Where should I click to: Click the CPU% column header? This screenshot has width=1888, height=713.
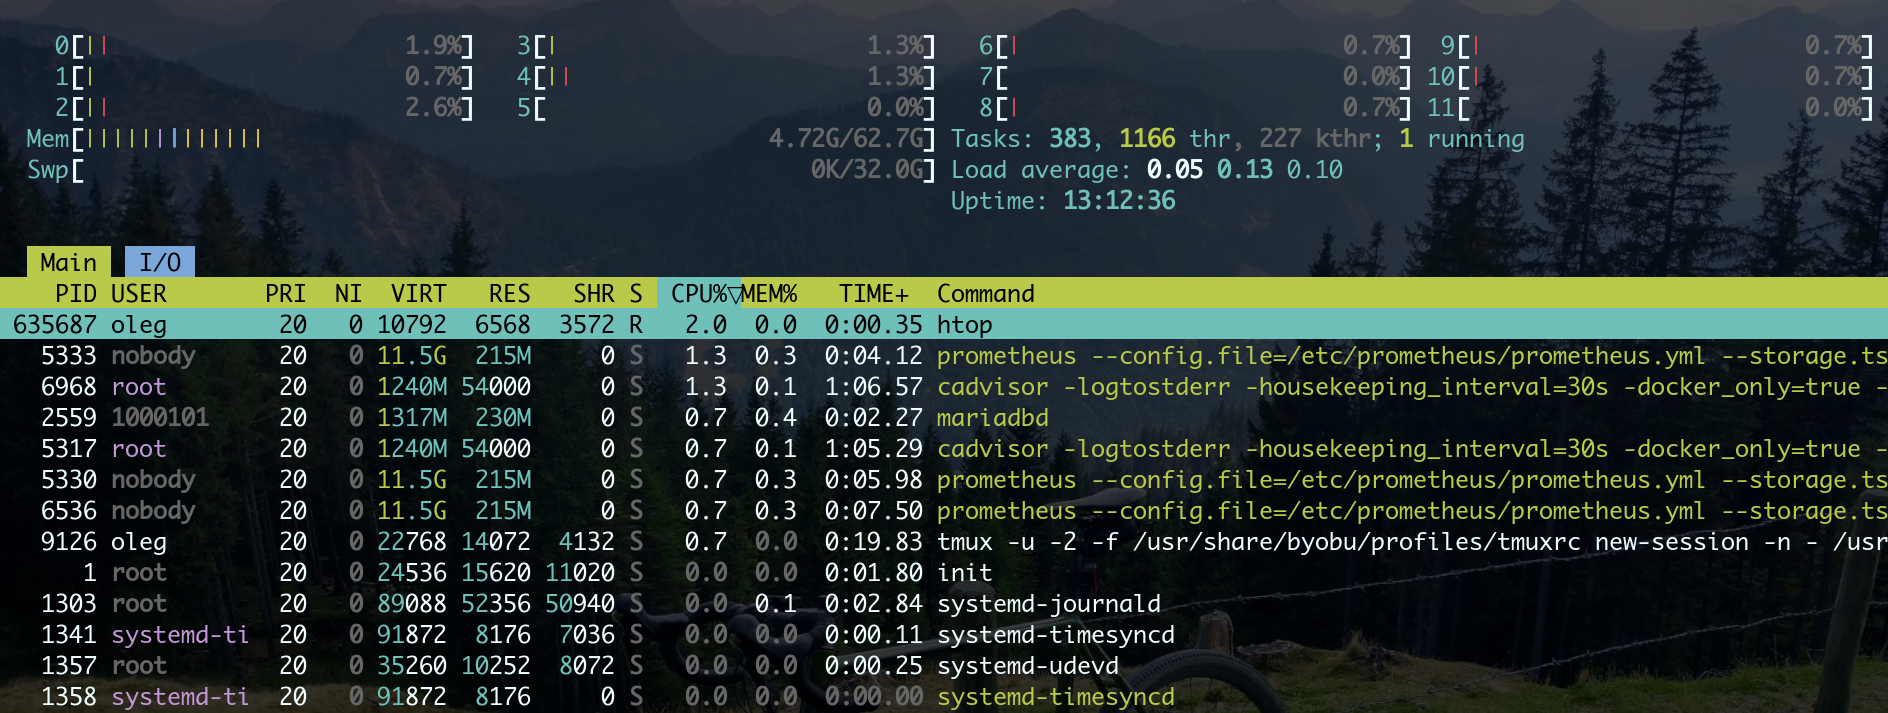[698, 293]
